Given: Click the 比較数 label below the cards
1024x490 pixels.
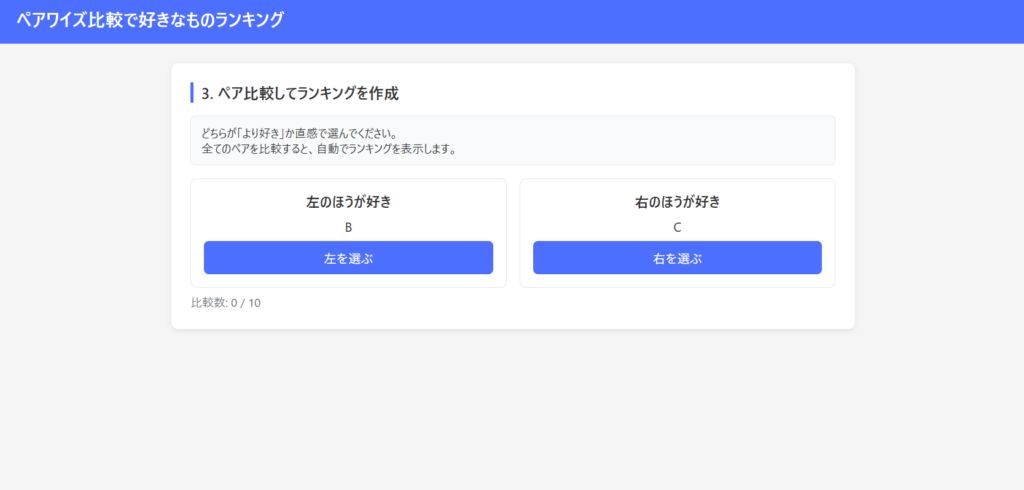Looking at the screenshot, I should point(209,303).
